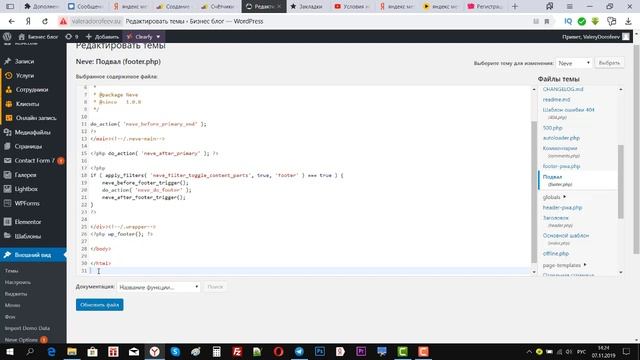Open the Темы submenu link

point(11,271)
